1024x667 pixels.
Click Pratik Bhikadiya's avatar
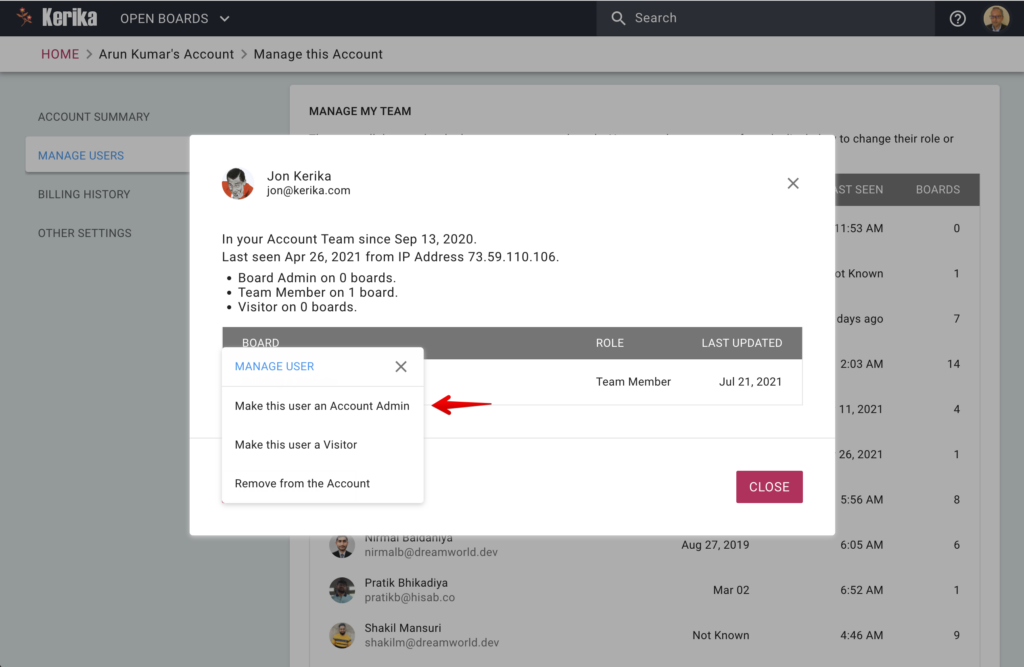click(342, 590)
